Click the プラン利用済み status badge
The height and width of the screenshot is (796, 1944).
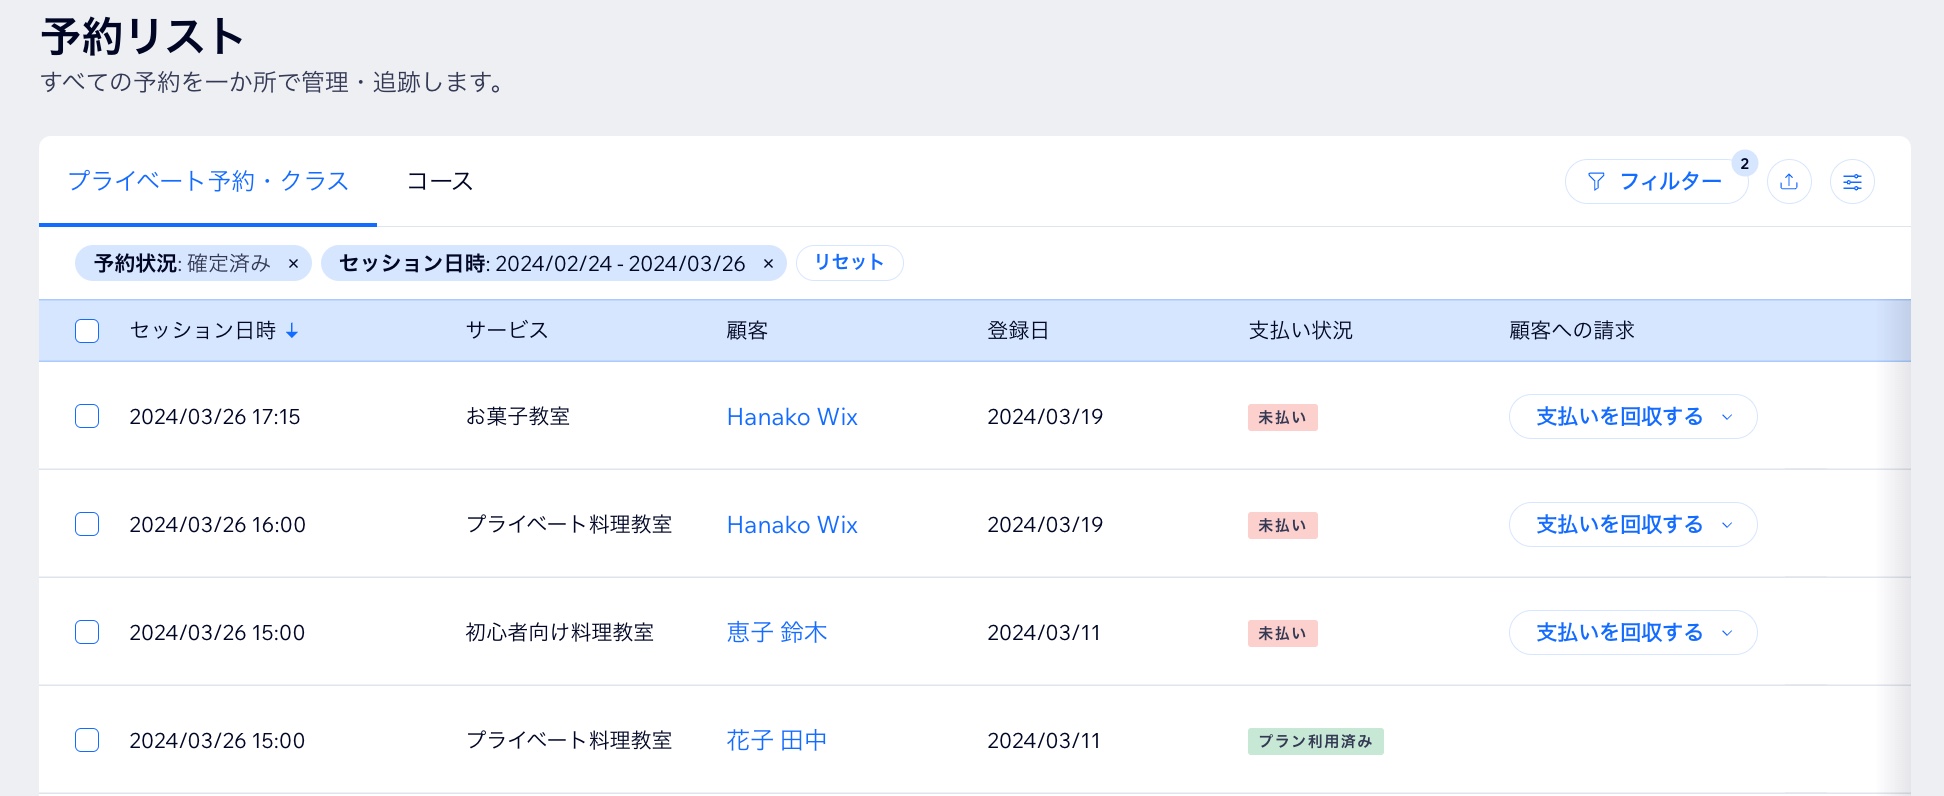[x=1315, y=741]
